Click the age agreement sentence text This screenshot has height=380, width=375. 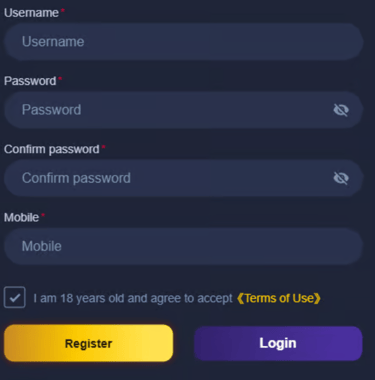[x=133, y=298]
